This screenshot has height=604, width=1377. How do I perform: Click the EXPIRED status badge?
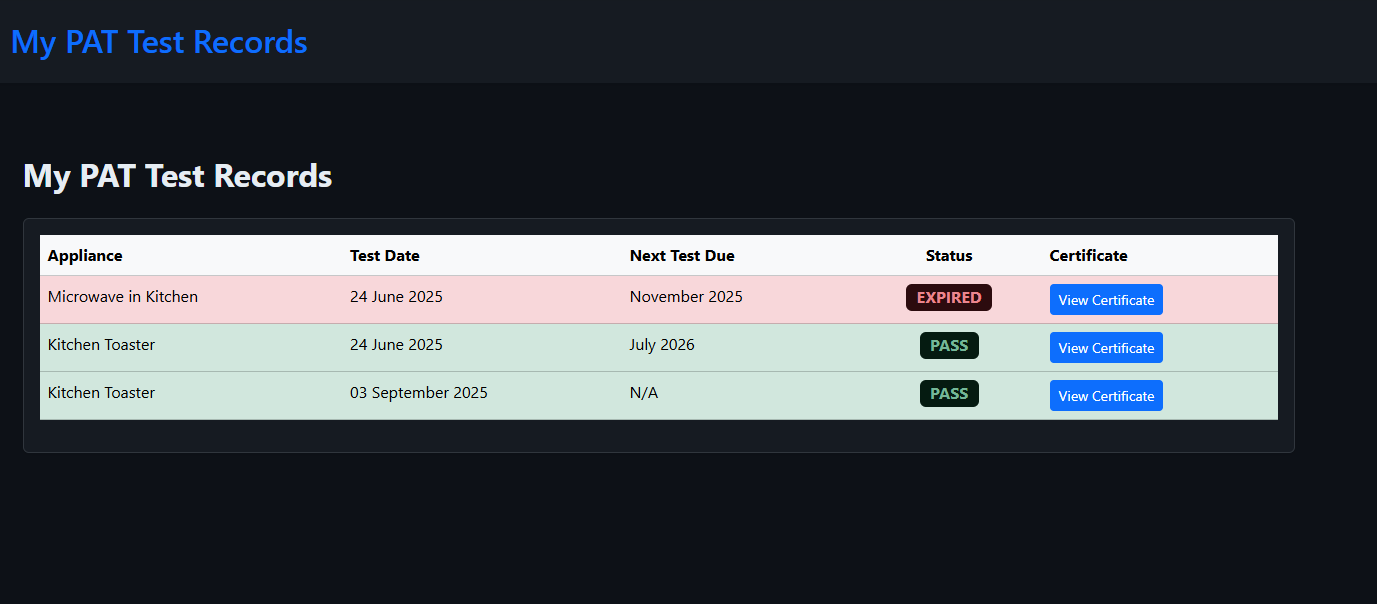948,297
